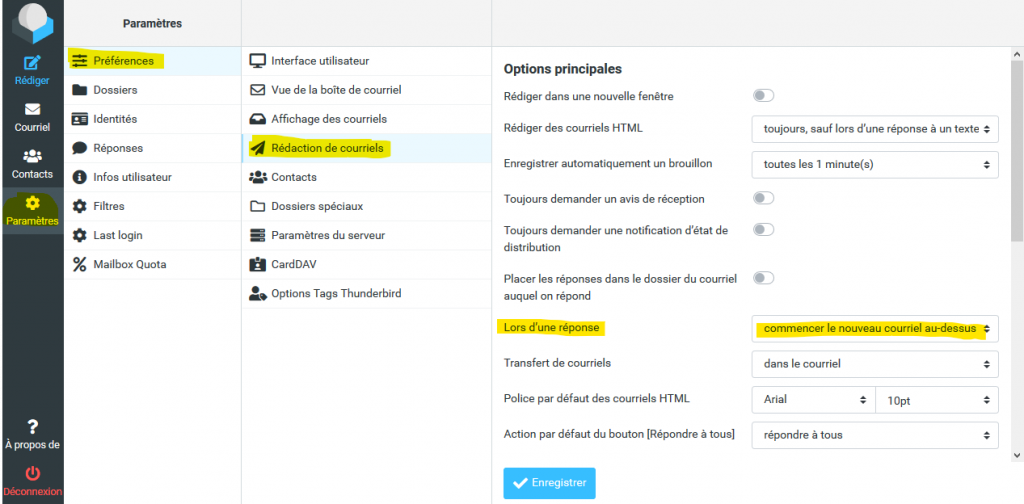Click the Rédiger compose icon
The height and width of the screenshot is (504, 1024).
click(x=32, y=64)
